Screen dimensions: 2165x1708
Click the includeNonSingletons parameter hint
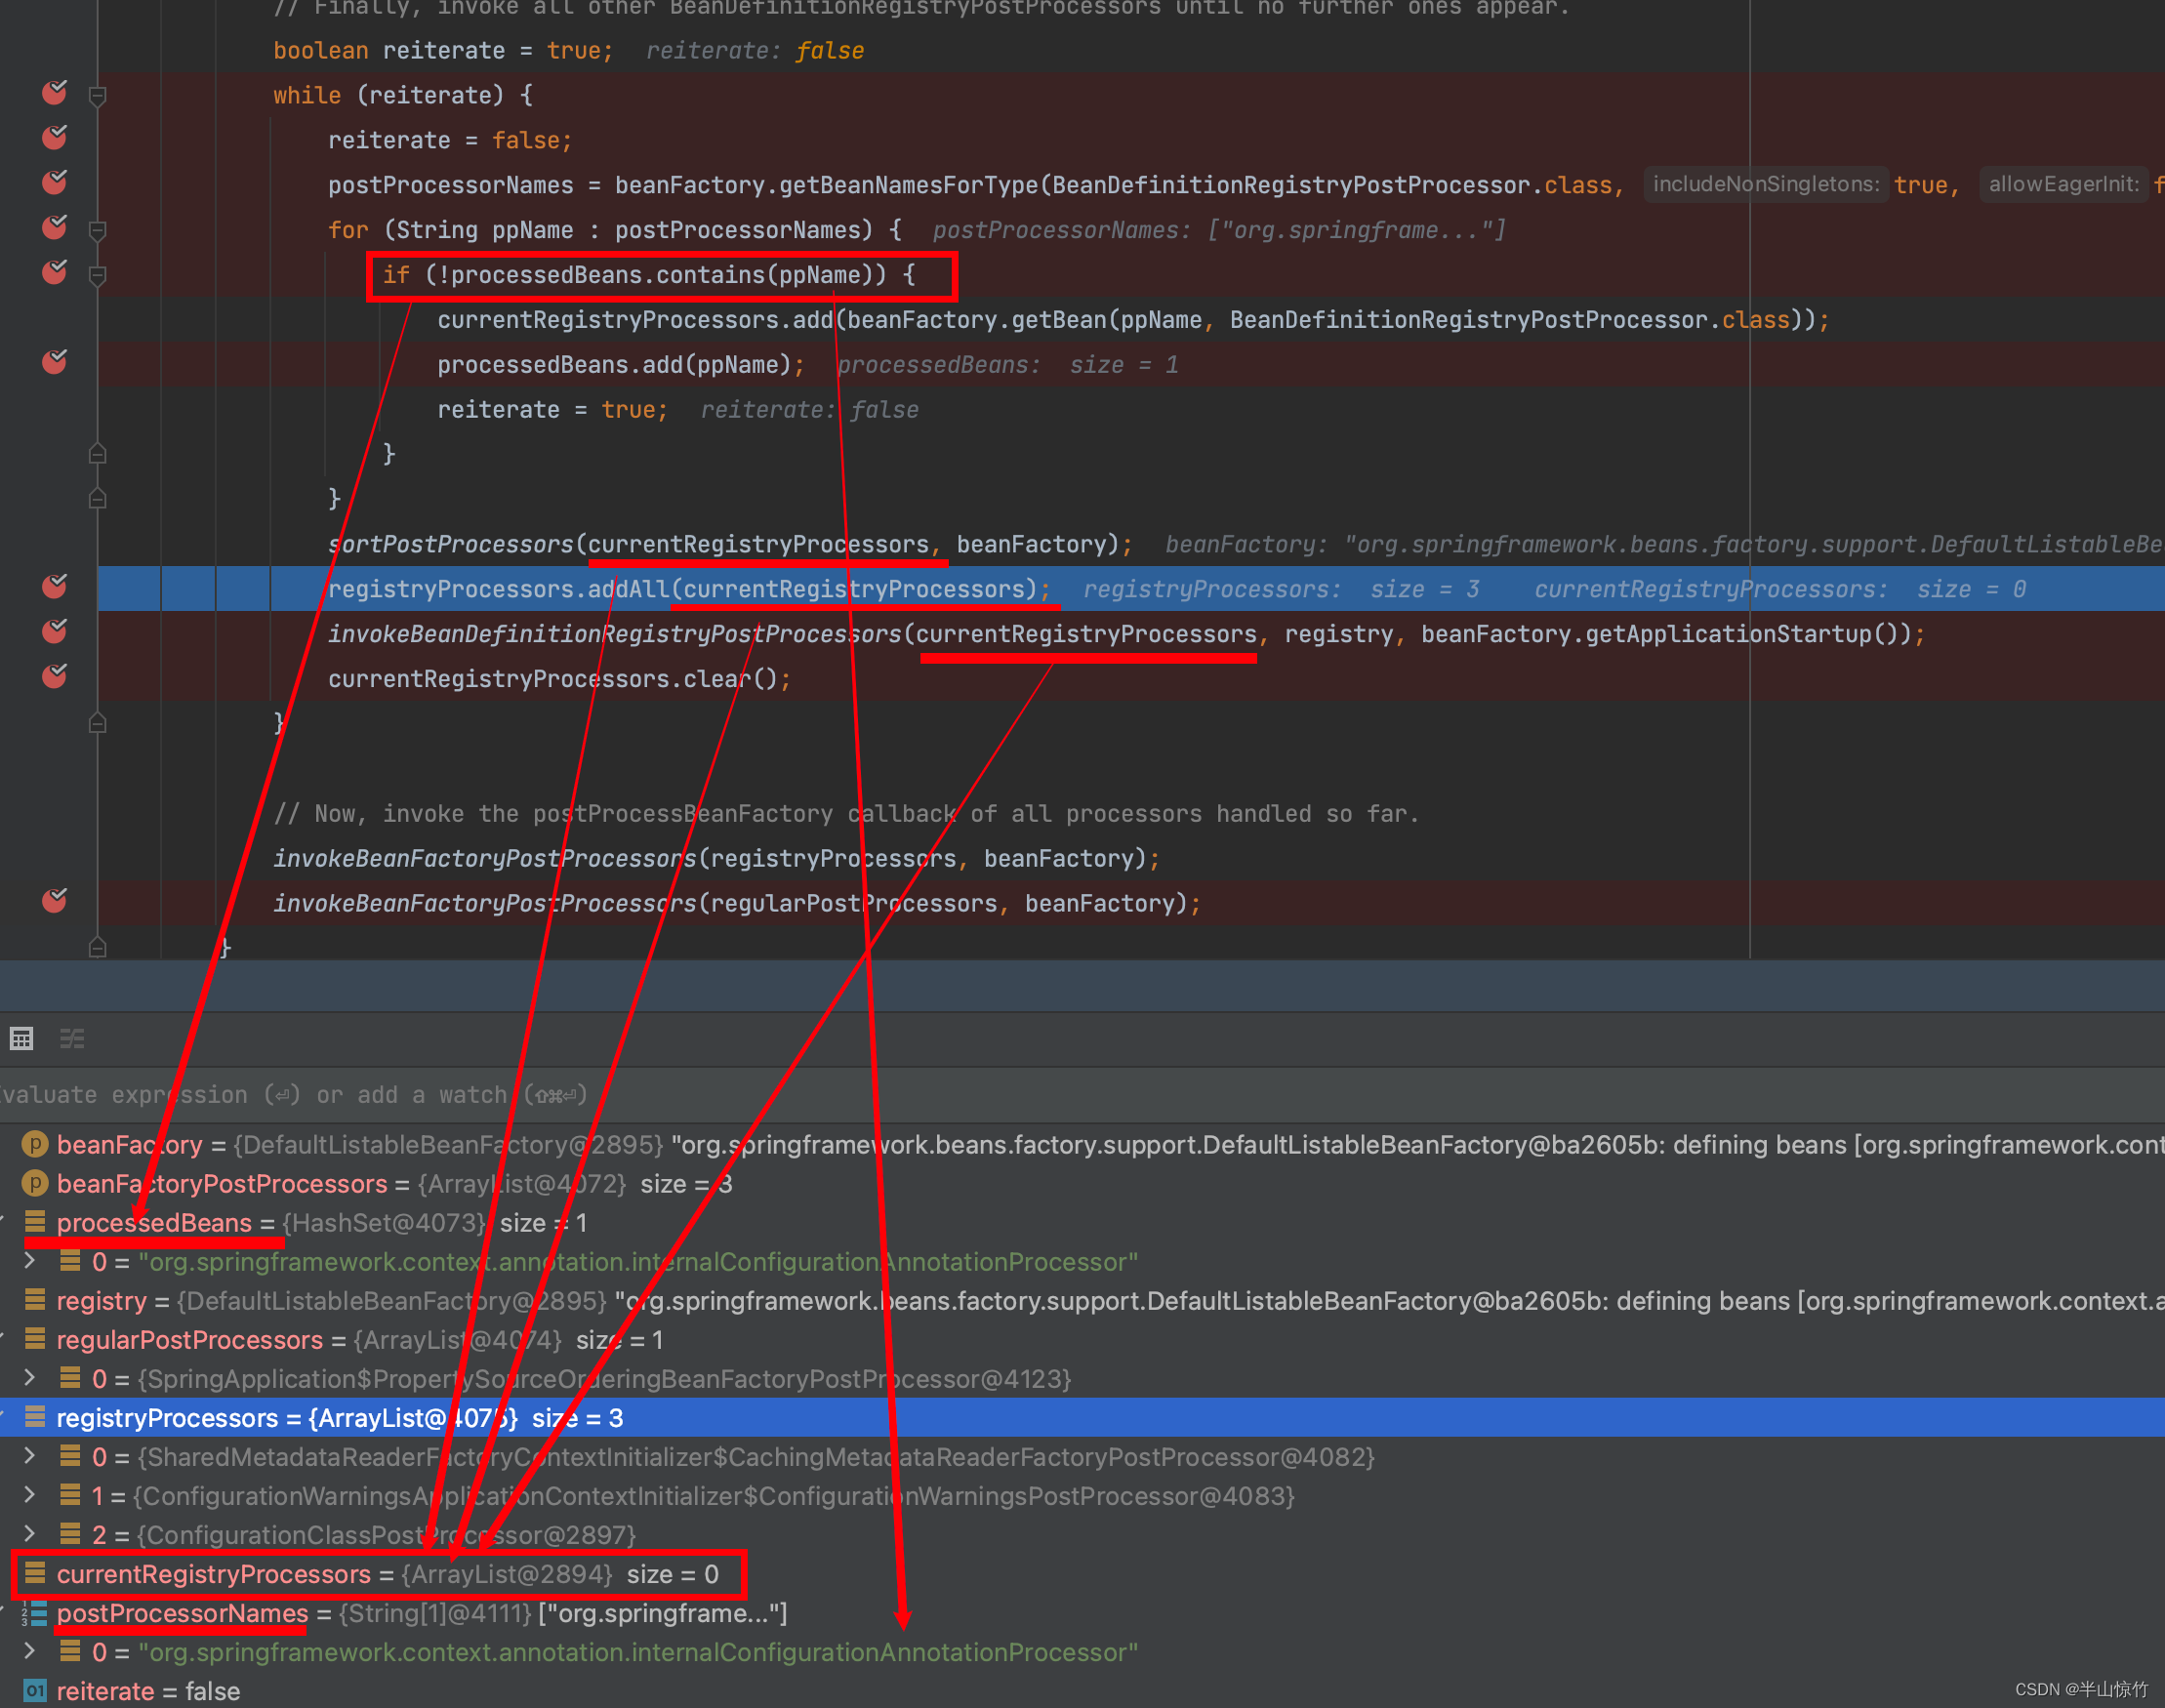tap(1766, 184)
